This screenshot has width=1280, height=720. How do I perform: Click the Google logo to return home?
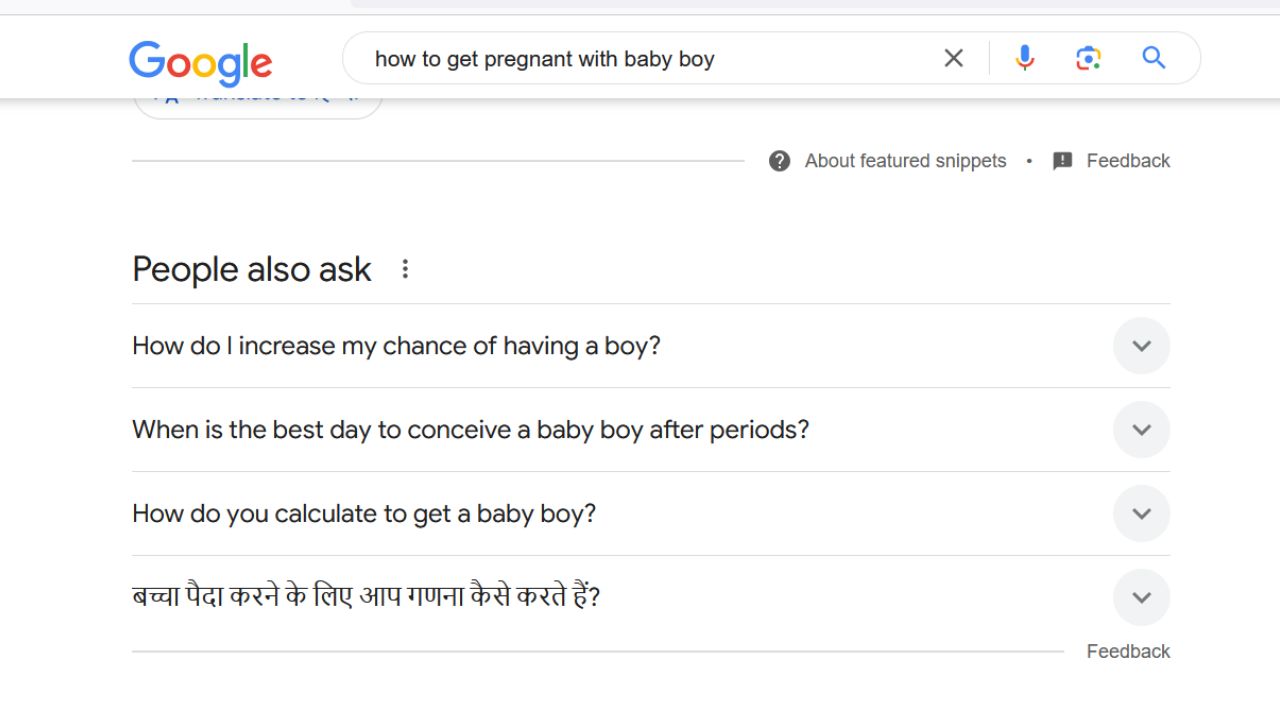(x=200, y=63)
